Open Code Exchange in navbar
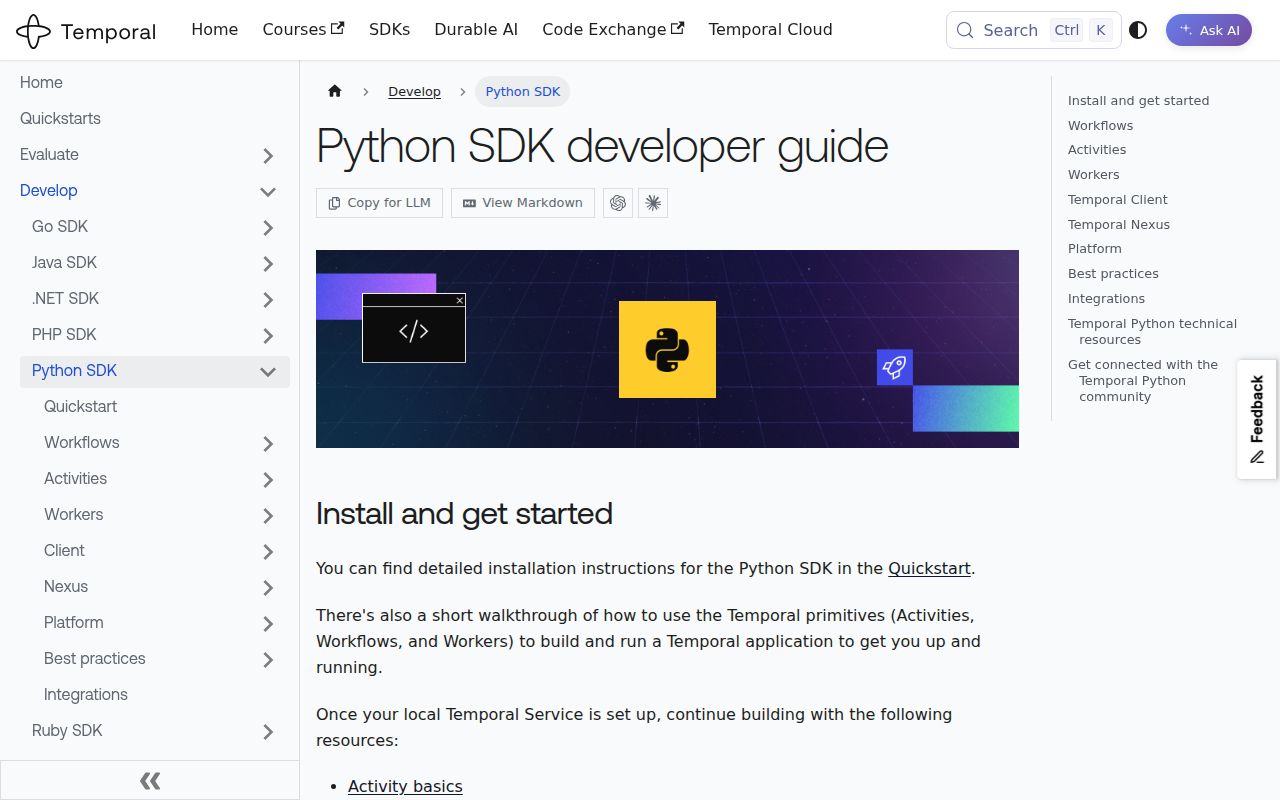 [613, 30]
